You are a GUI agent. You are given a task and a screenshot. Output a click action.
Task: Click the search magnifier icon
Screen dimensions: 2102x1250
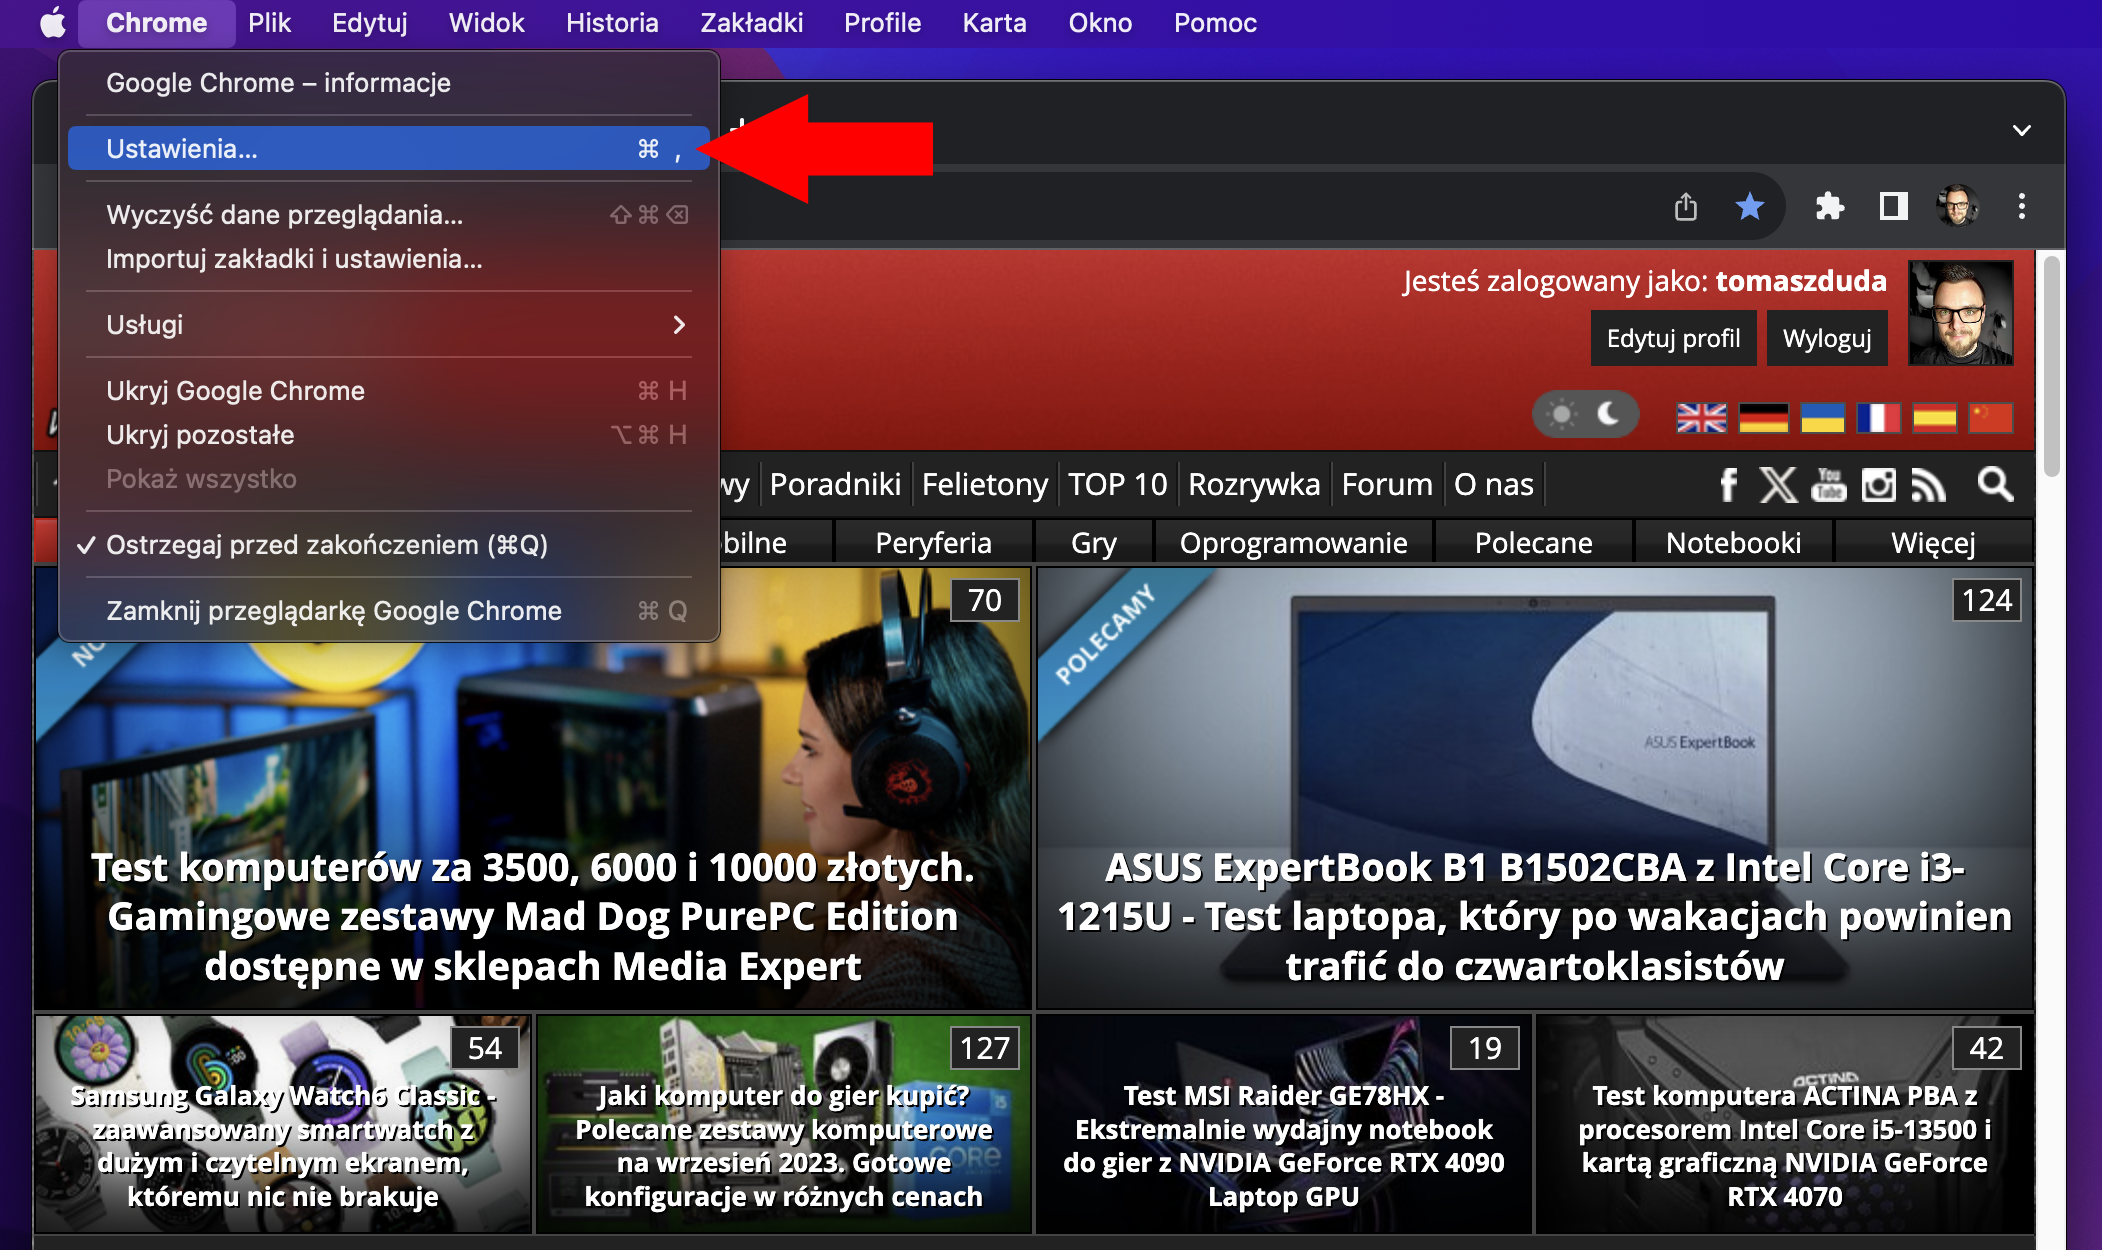tap(1993, 485)
